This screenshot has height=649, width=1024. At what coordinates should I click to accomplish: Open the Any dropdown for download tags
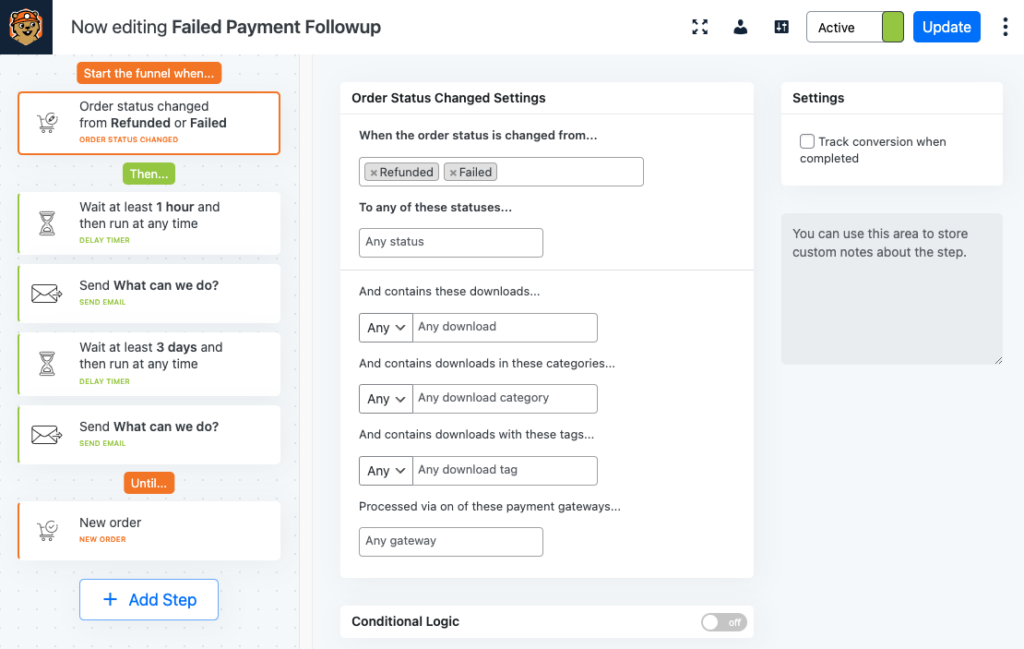coord(386,471)
